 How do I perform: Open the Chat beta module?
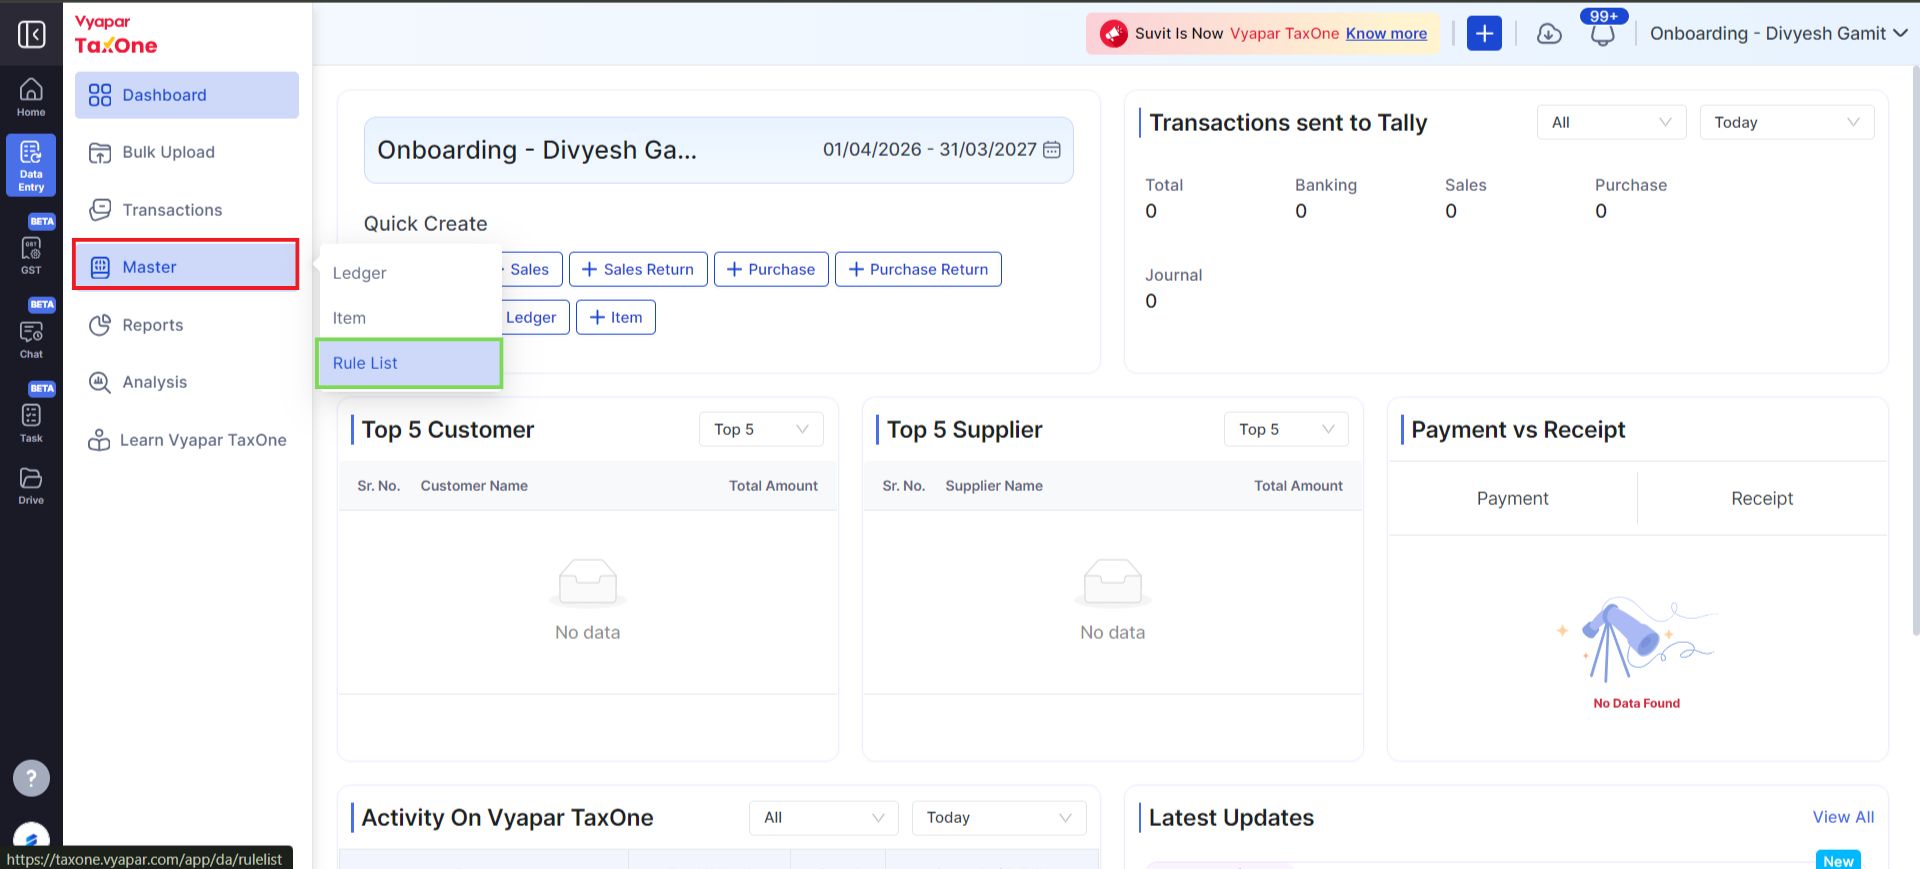(x=31, y=339)
